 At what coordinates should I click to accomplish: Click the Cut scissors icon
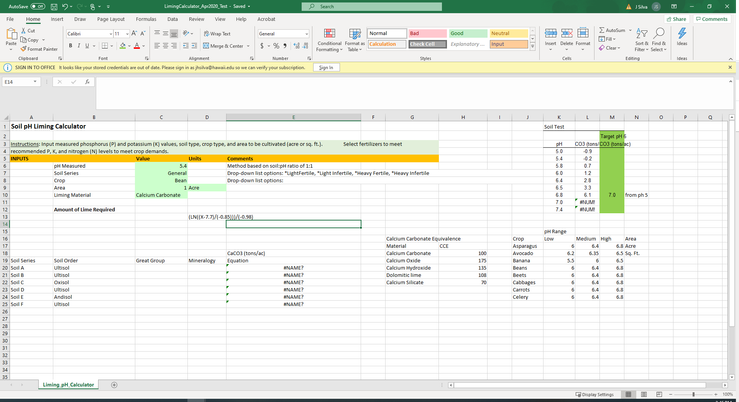tap(24, 31)
